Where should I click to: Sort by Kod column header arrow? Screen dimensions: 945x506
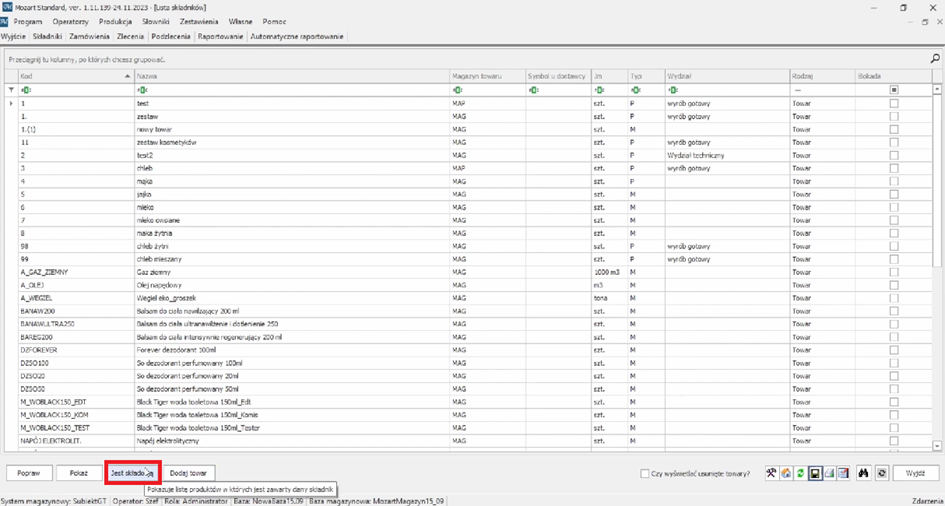click(x=127, y=76)
